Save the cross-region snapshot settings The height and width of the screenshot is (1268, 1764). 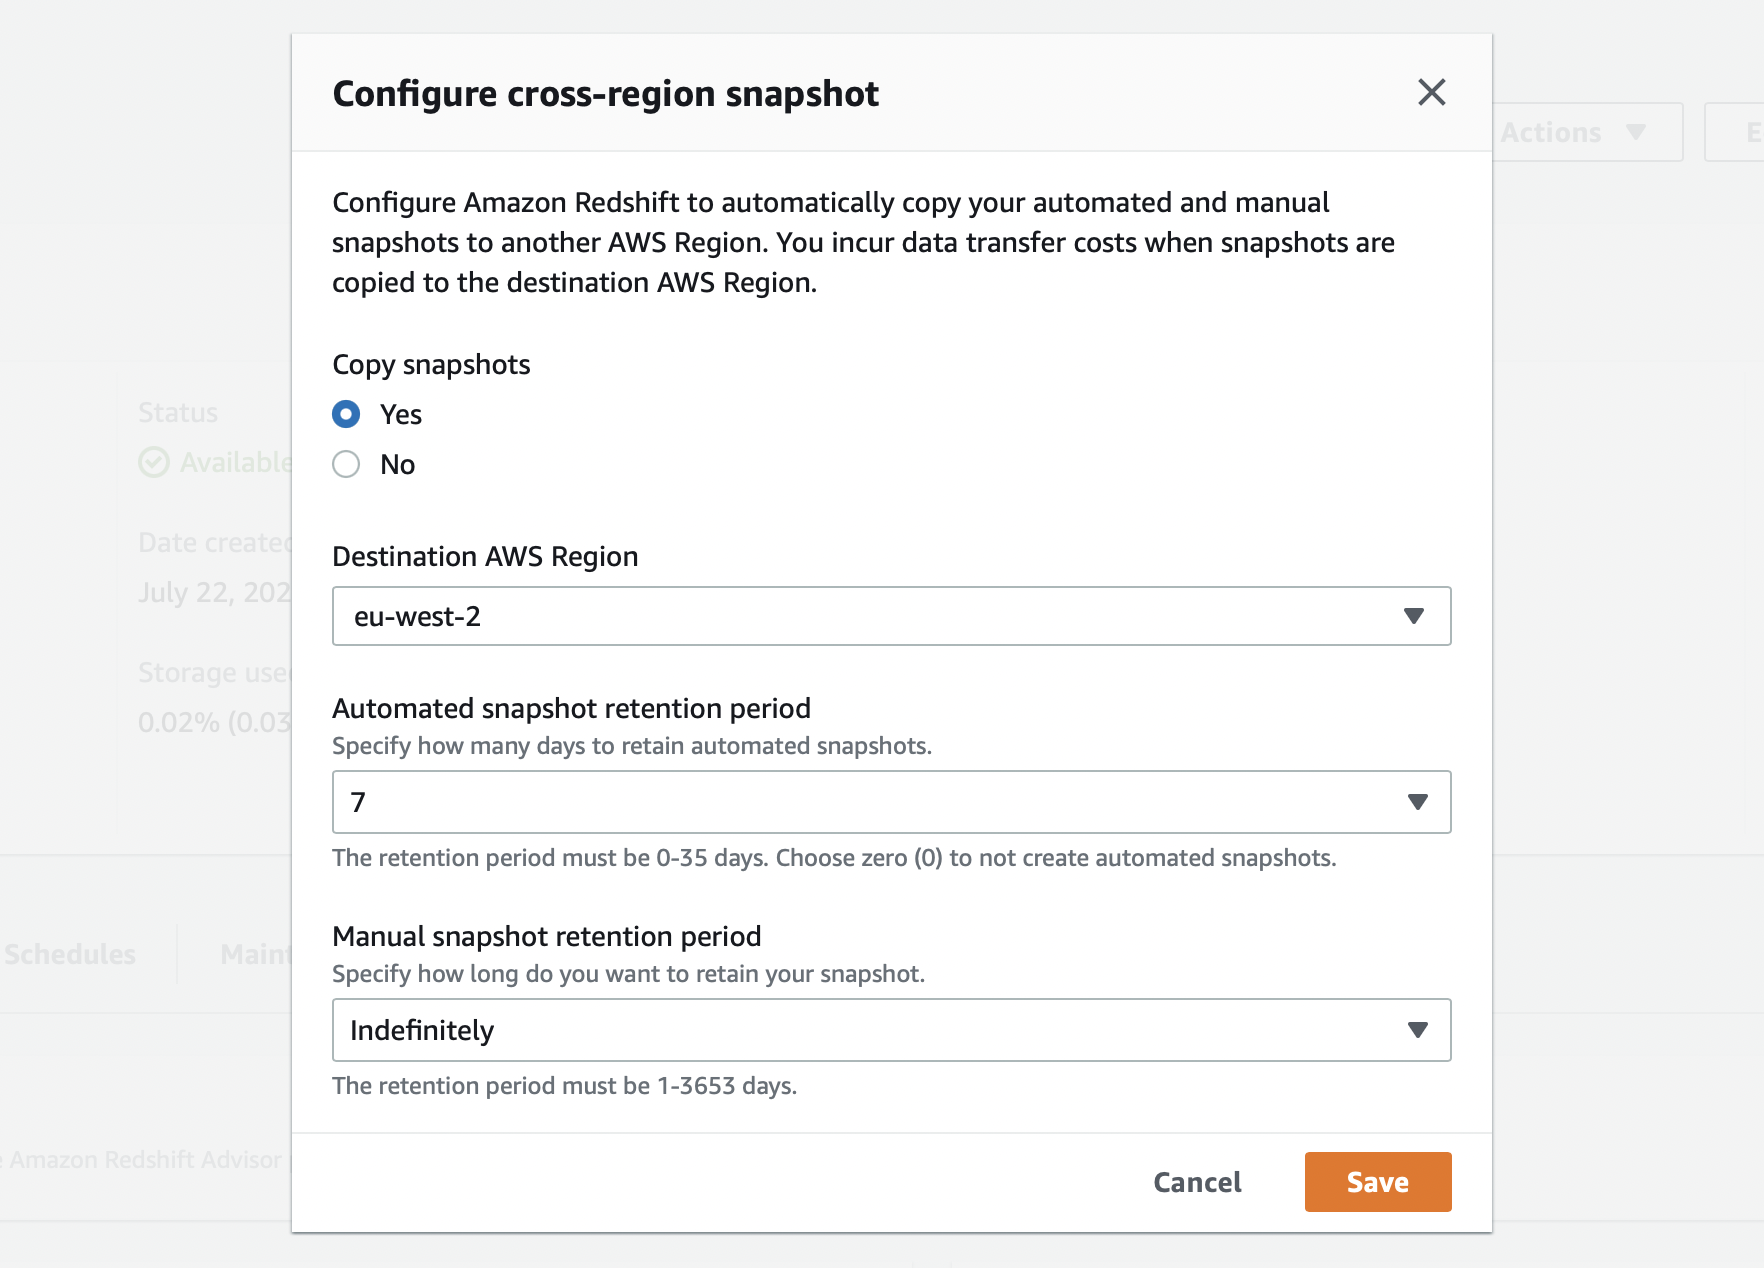click(x=1378, y=1182)
